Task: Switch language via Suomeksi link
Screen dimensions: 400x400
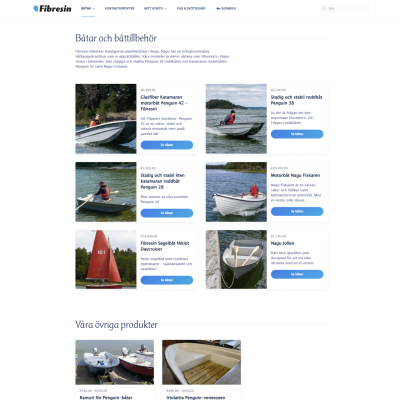Action: (x=226, y=8)
